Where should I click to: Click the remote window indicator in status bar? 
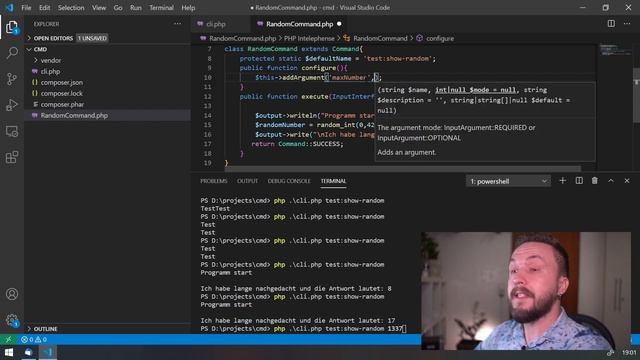coord(8,339)
